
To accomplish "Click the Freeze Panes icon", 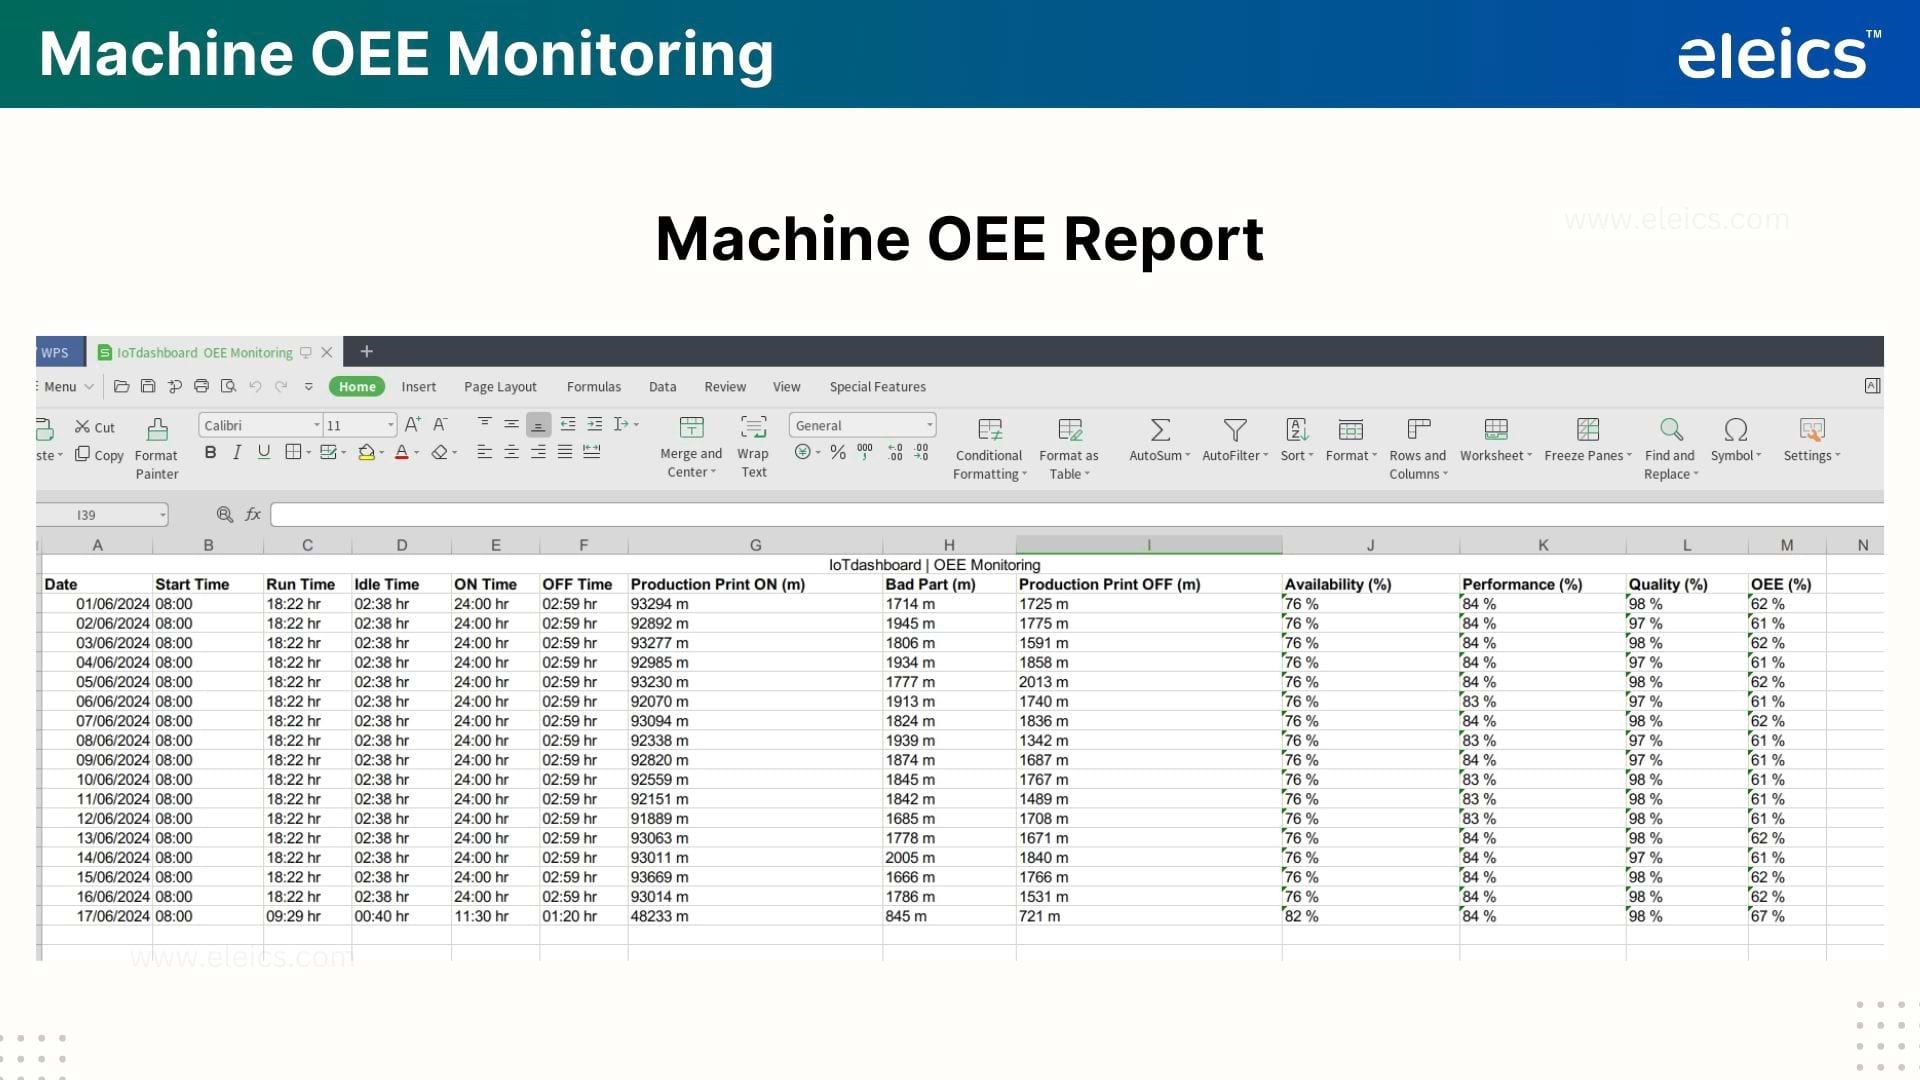I will (1588, 430).
